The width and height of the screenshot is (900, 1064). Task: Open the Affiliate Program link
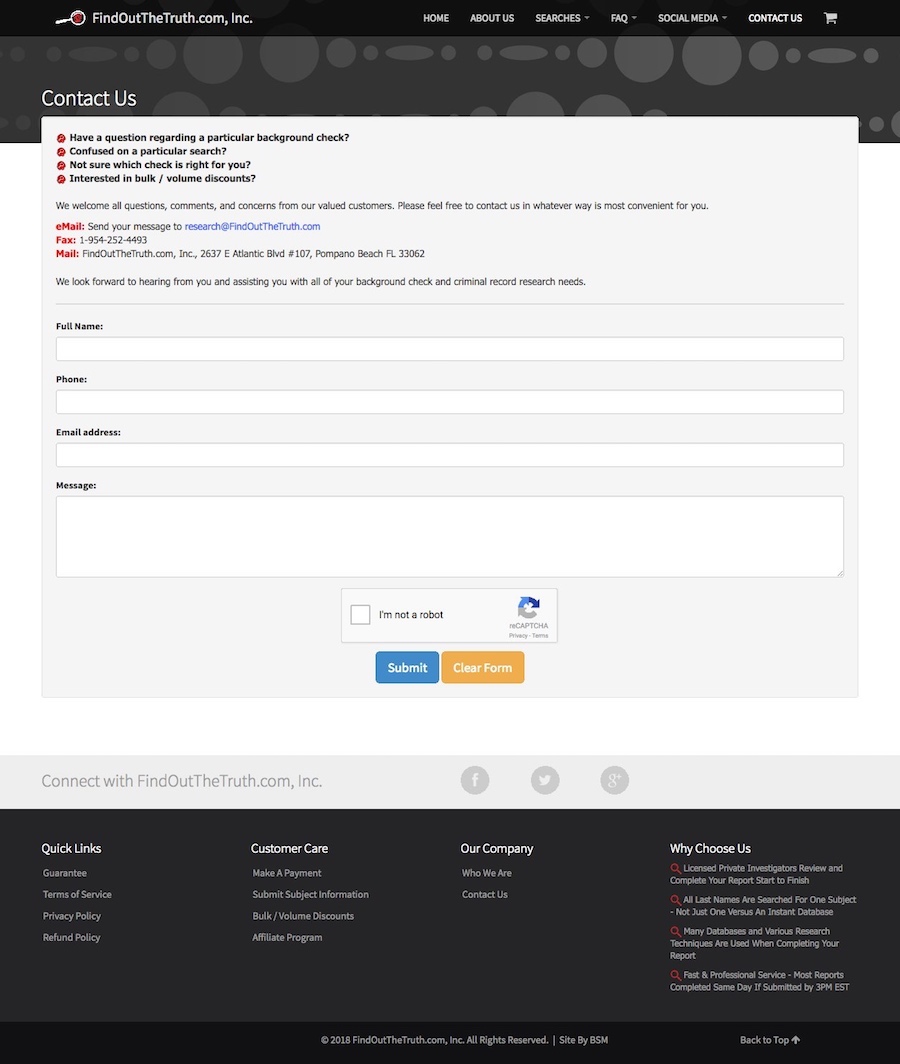[x=287, y=938]
